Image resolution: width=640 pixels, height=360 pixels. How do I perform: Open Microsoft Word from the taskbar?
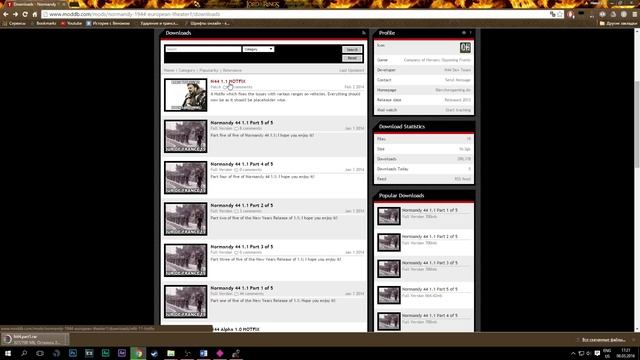(203, 353)
